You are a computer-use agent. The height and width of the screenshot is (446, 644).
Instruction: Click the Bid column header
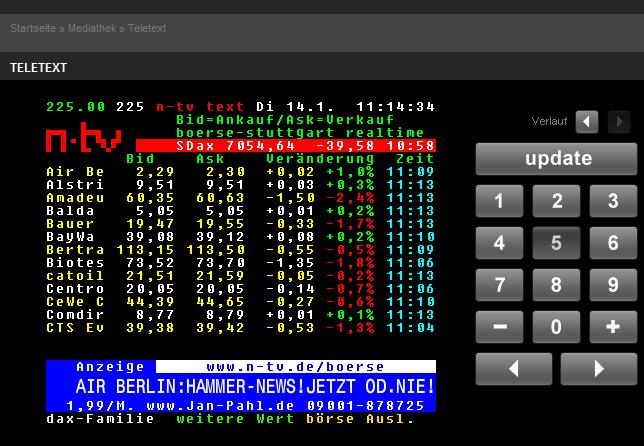pyautogui.click(x=140, y=159)
